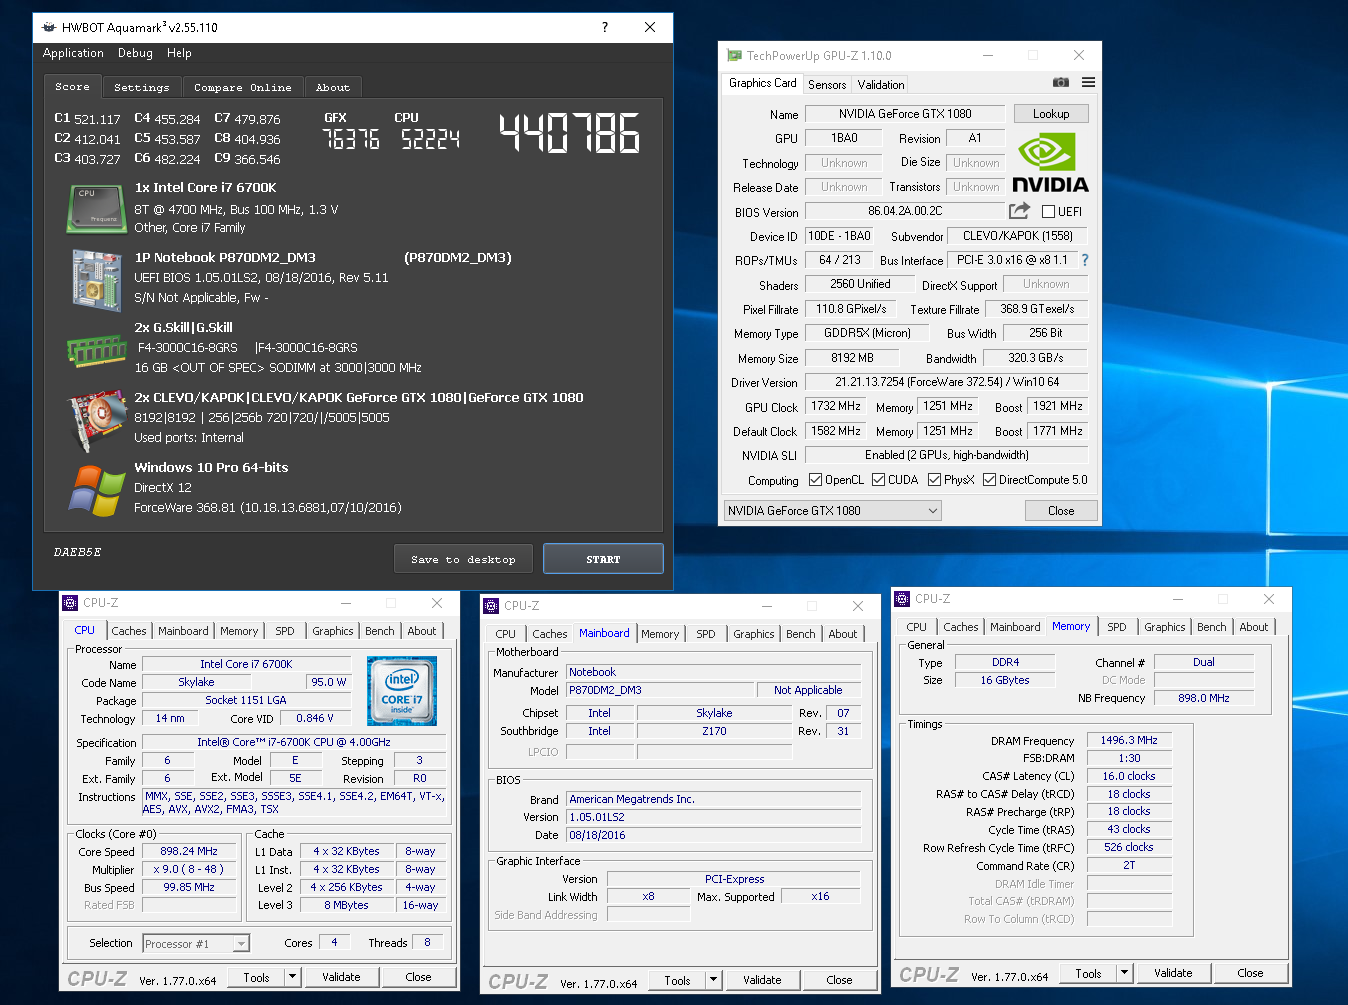Click the CPU chip icon in Aquamark

tap(96, 208)
